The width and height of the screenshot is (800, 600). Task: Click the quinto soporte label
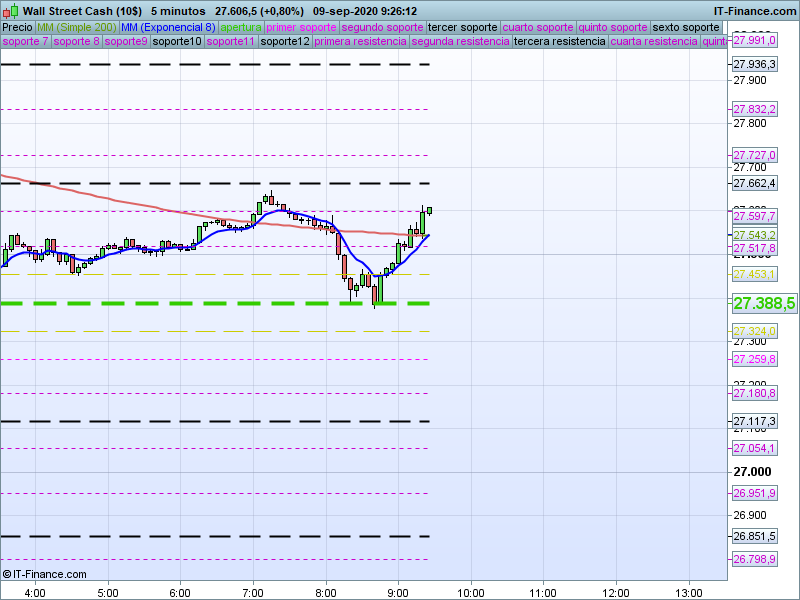(613, 28)
